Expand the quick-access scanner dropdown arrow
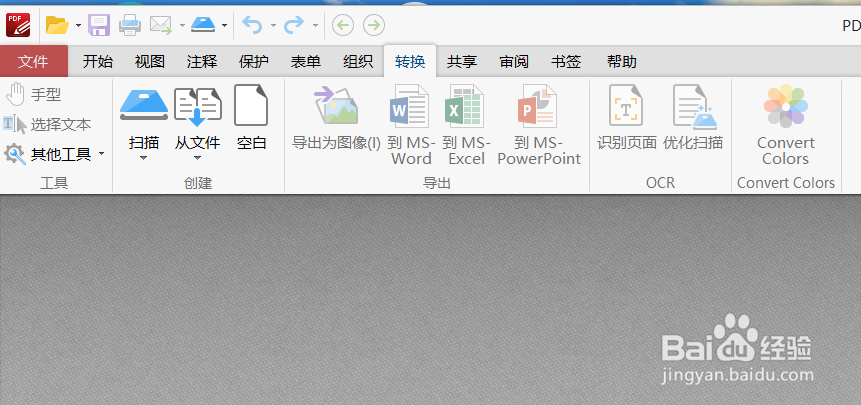 tap(224, 25)
